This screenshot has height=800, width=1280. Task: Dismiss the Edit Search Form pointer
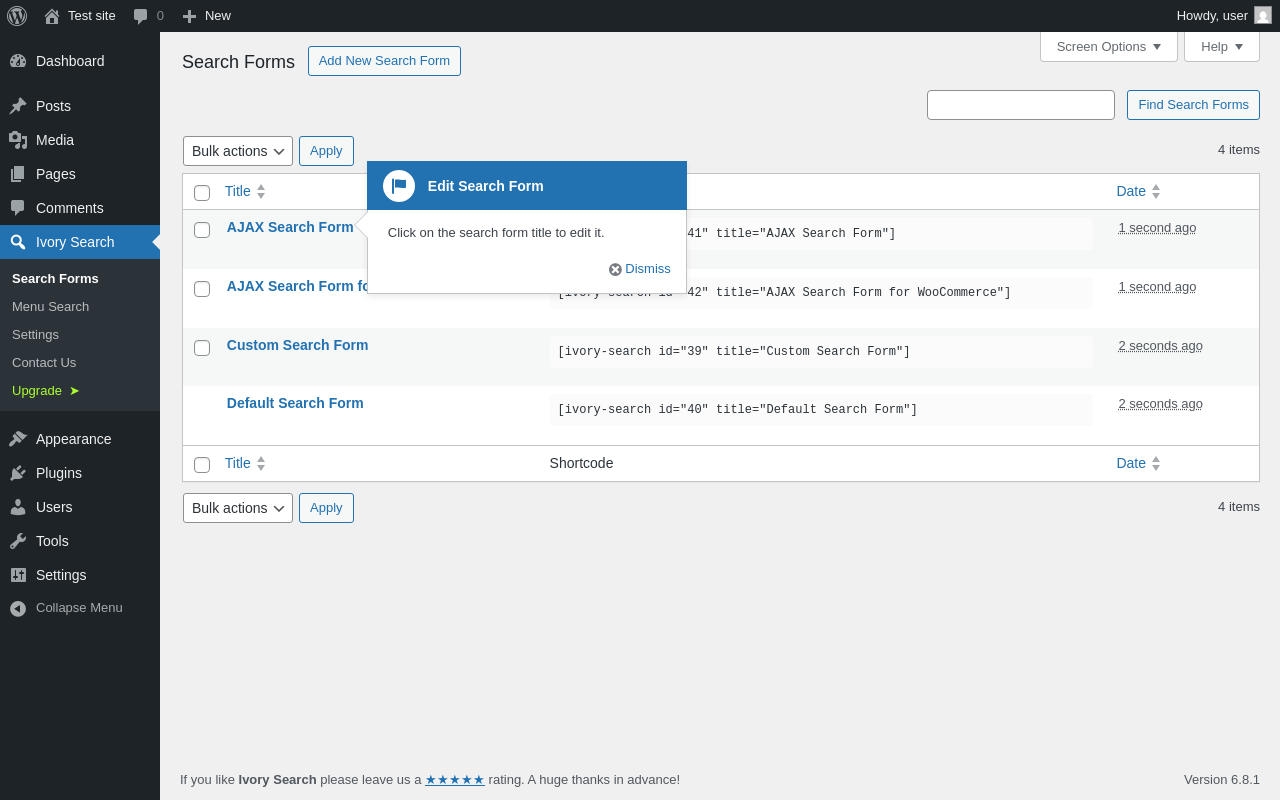[x=640, y=269]
